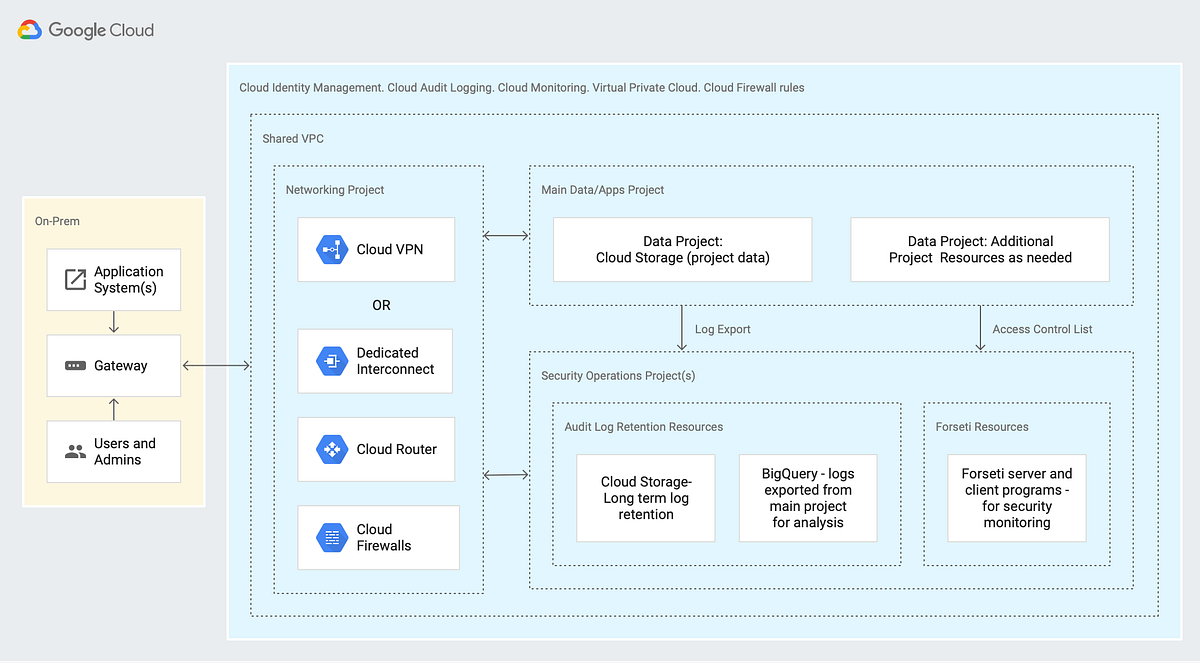Select the Users and Admins icon
Image resolution: width=1200 pixels, height=663 pixels.
tap(74, 451)
